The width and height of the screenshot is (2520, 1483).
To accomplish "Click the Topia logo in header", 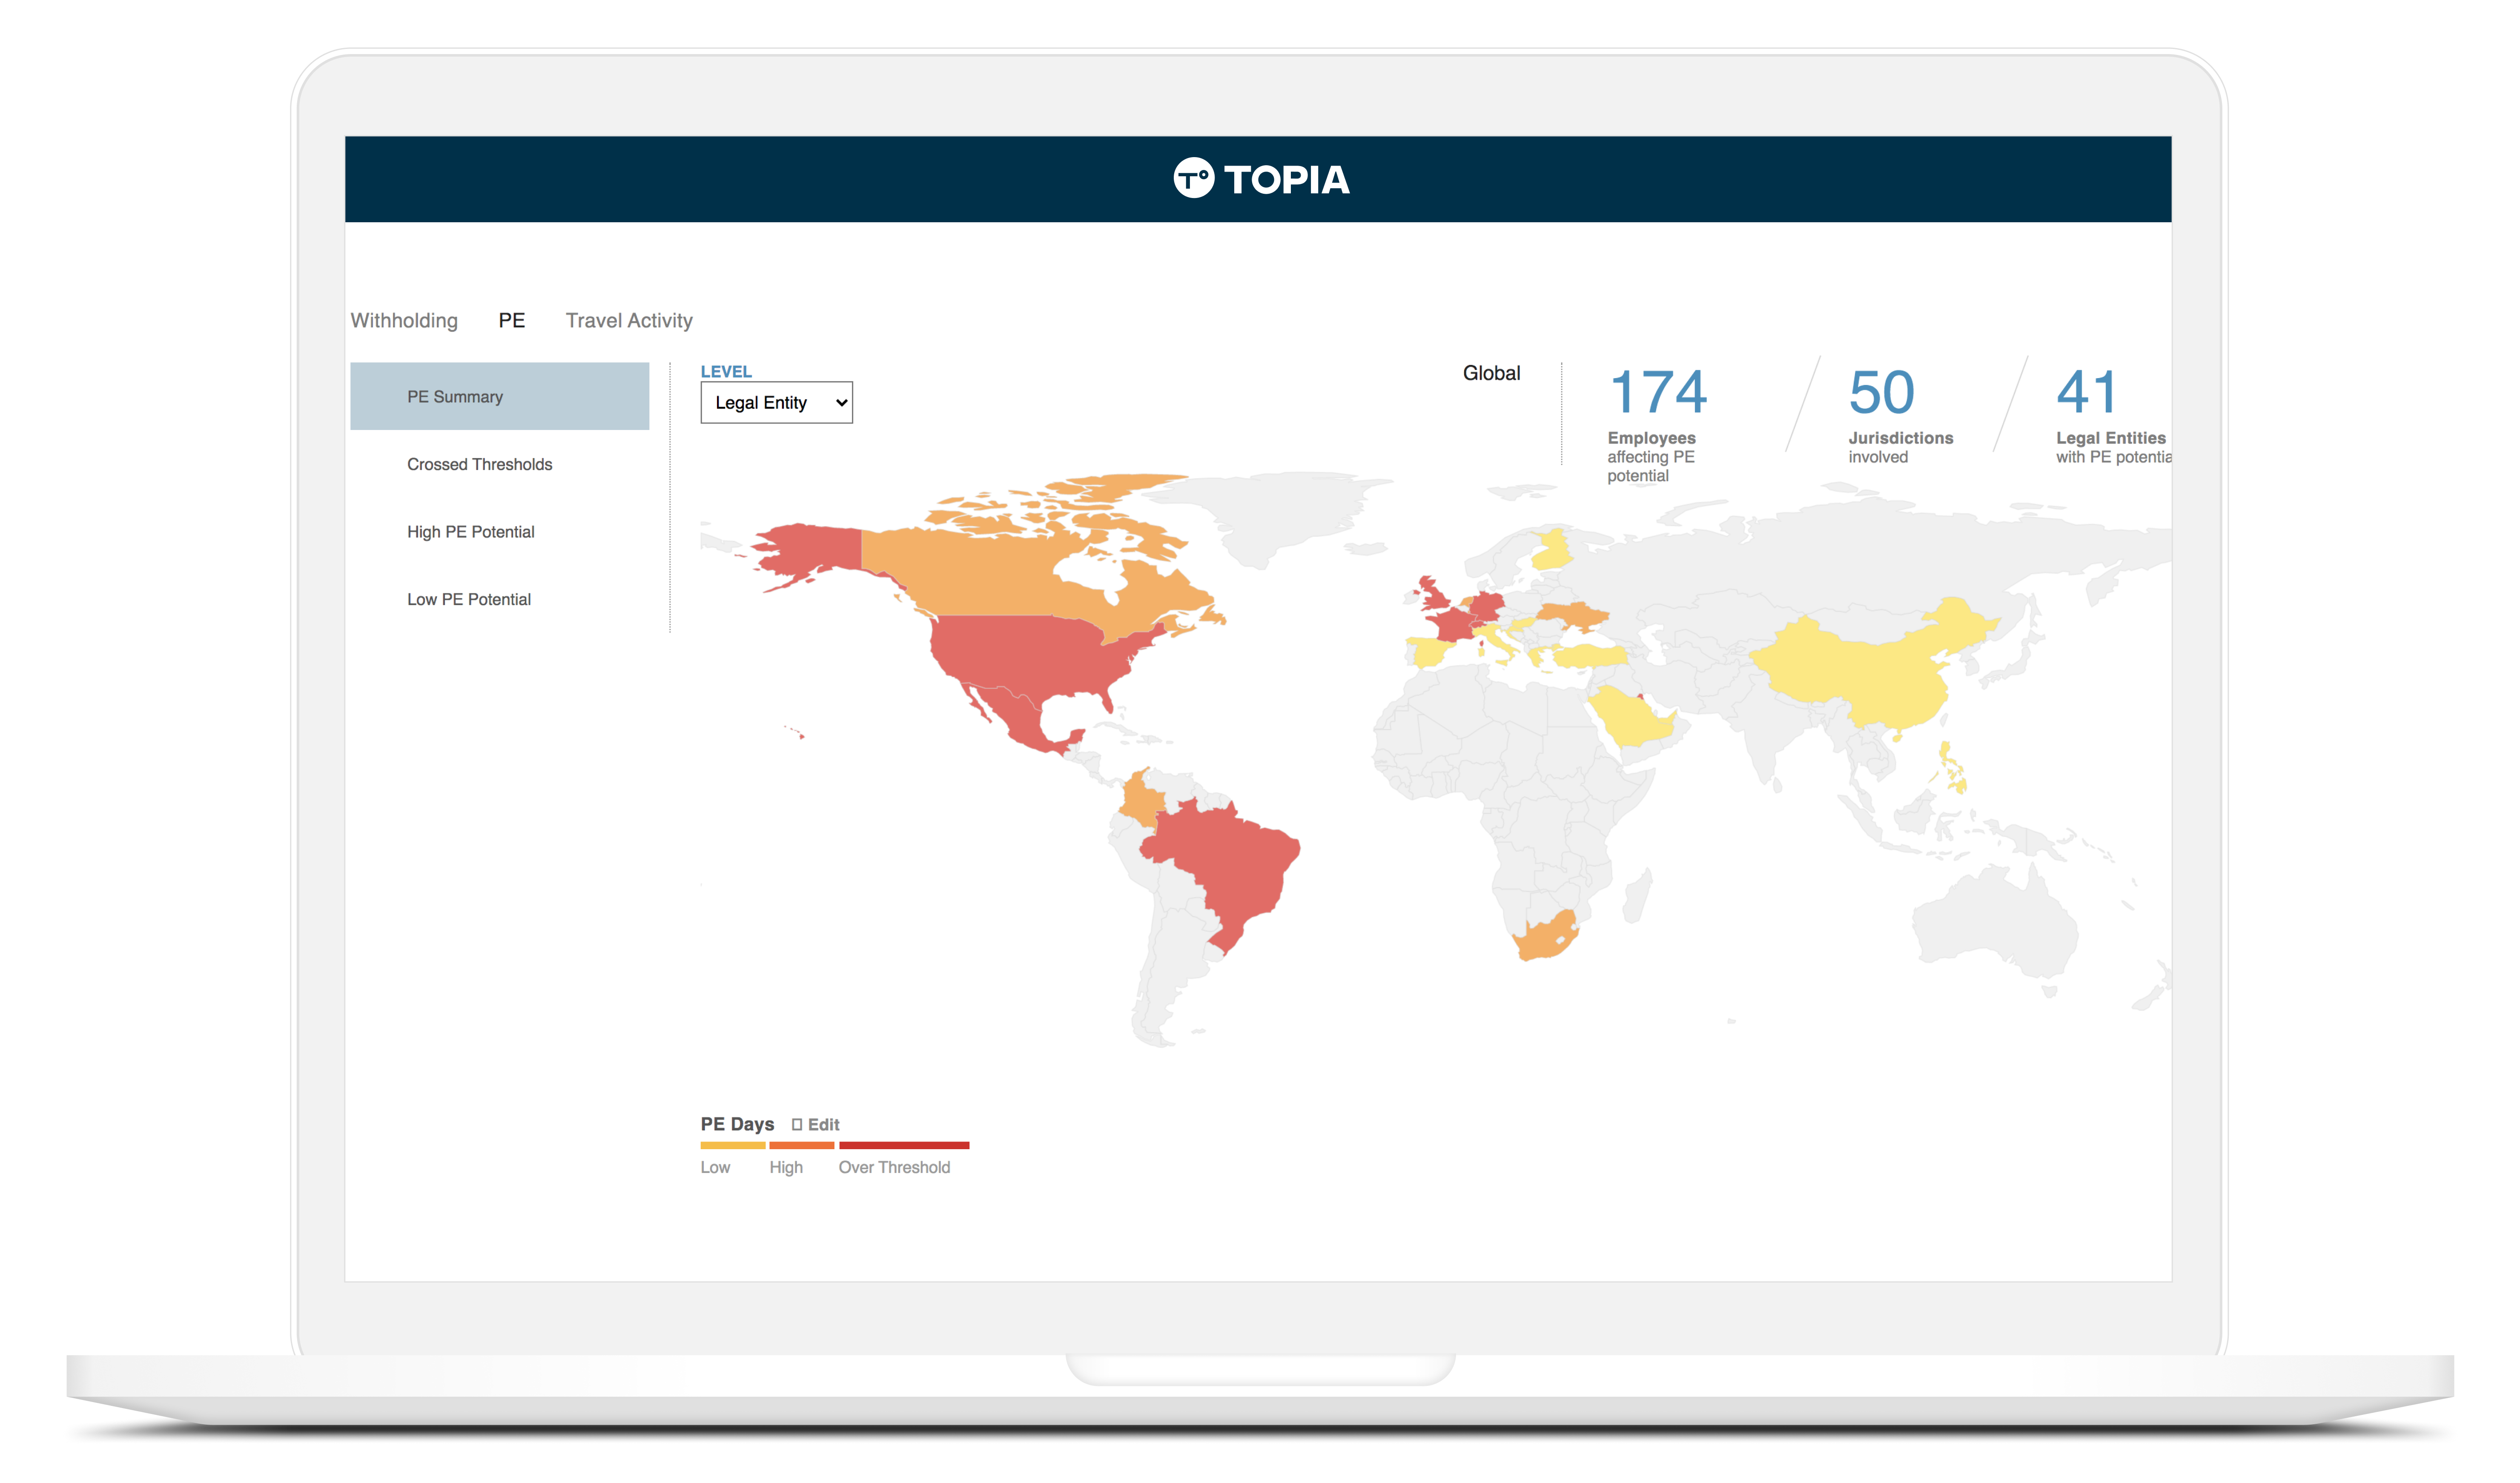I will pyautogui.click(x=1261, y=179).
